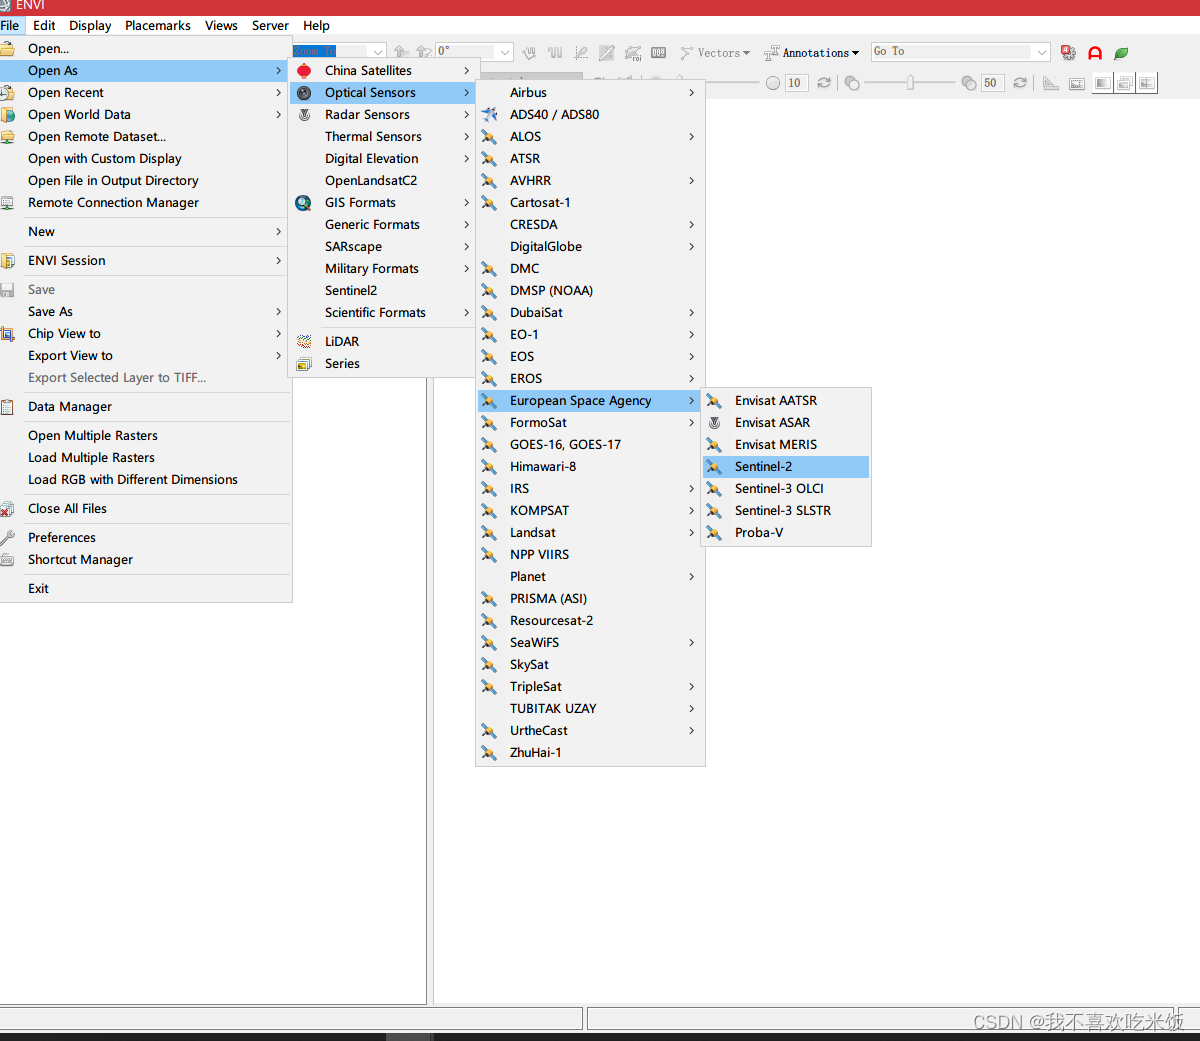Click the red A annotation icon
This screenshot has width=1200, height=1041.
click(x=1095, y=53)
